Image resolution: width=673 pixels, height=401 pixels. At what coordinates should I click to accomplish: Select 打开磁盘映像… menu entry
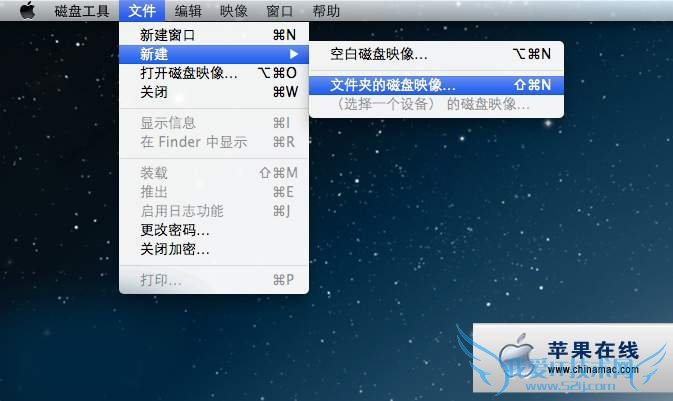214,73
